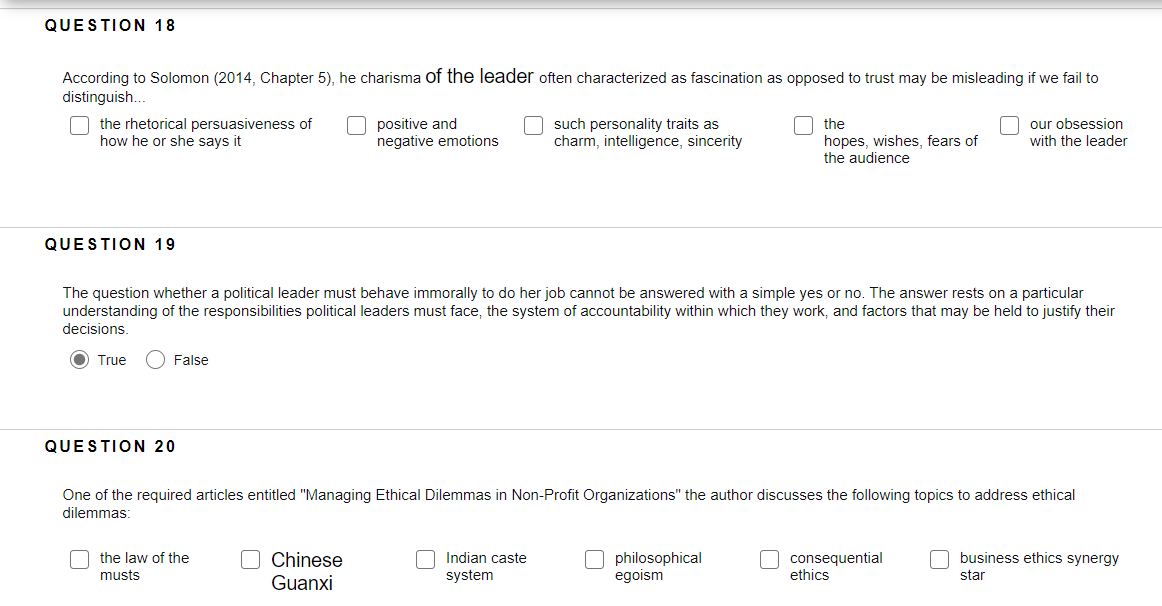Click the 'QUESTION 20' heading
1162x606 pixels.
(110, 446)
